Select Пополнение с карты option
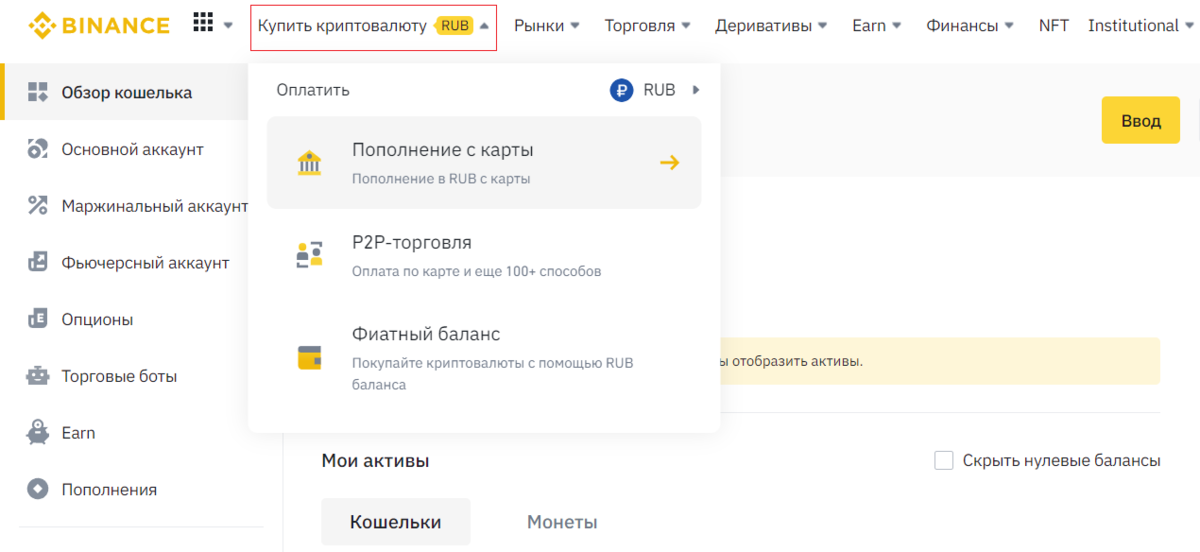1200x552 pixels. (484, 163)
